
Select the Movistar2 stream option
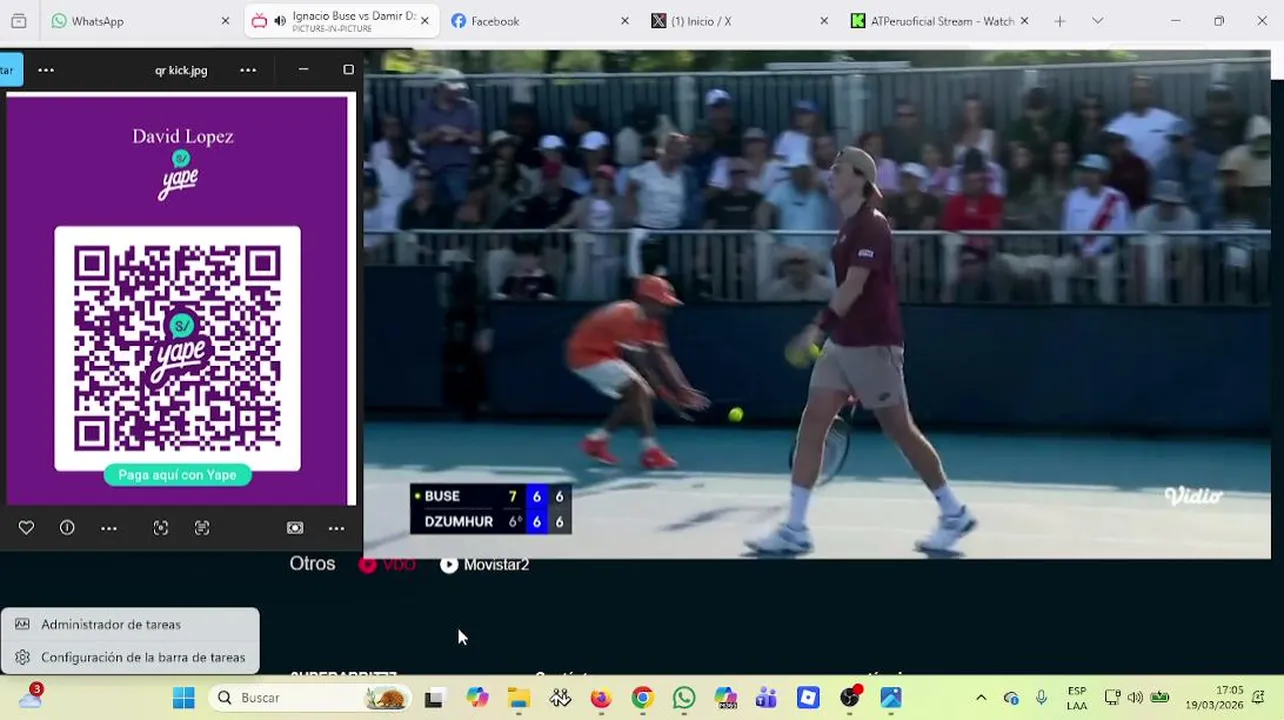click(x=485, y=565)
